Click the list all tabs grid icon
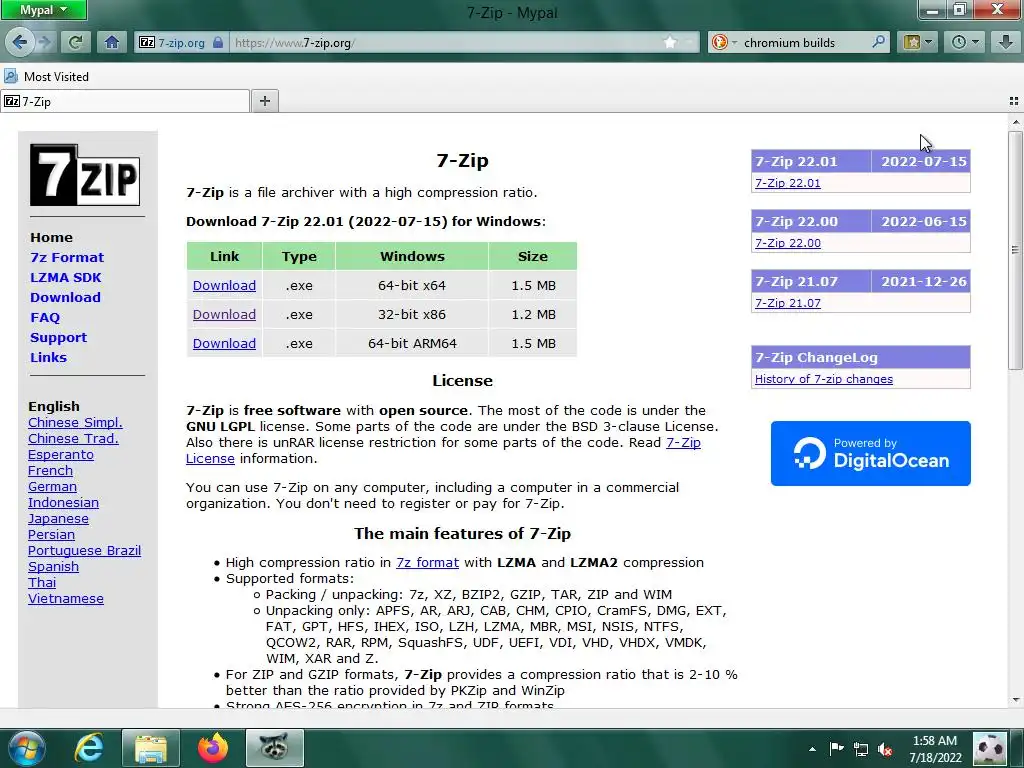 (x=1014, y=101)
